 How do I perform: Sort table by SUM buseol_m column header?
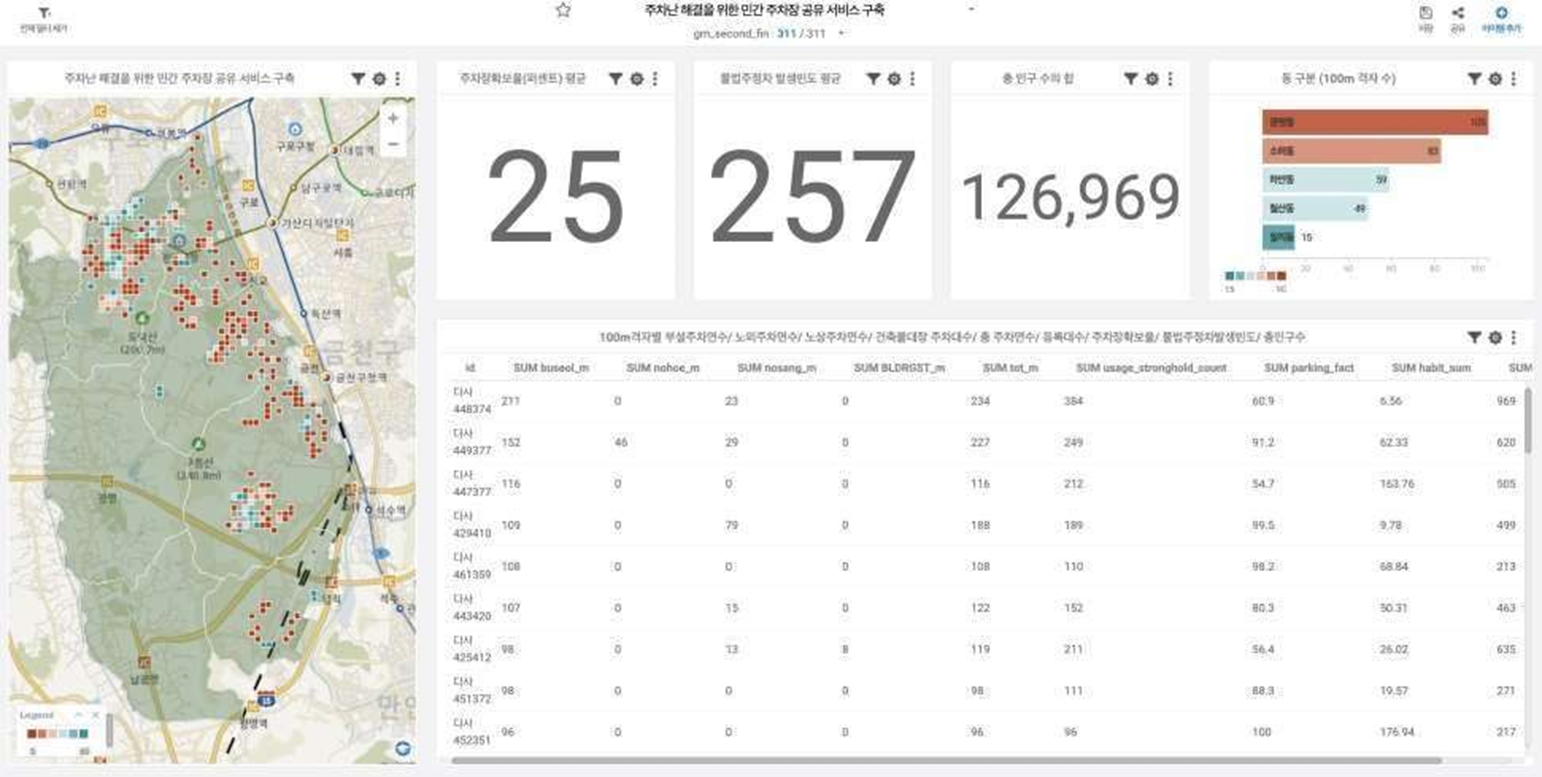(x=551, y=368)
